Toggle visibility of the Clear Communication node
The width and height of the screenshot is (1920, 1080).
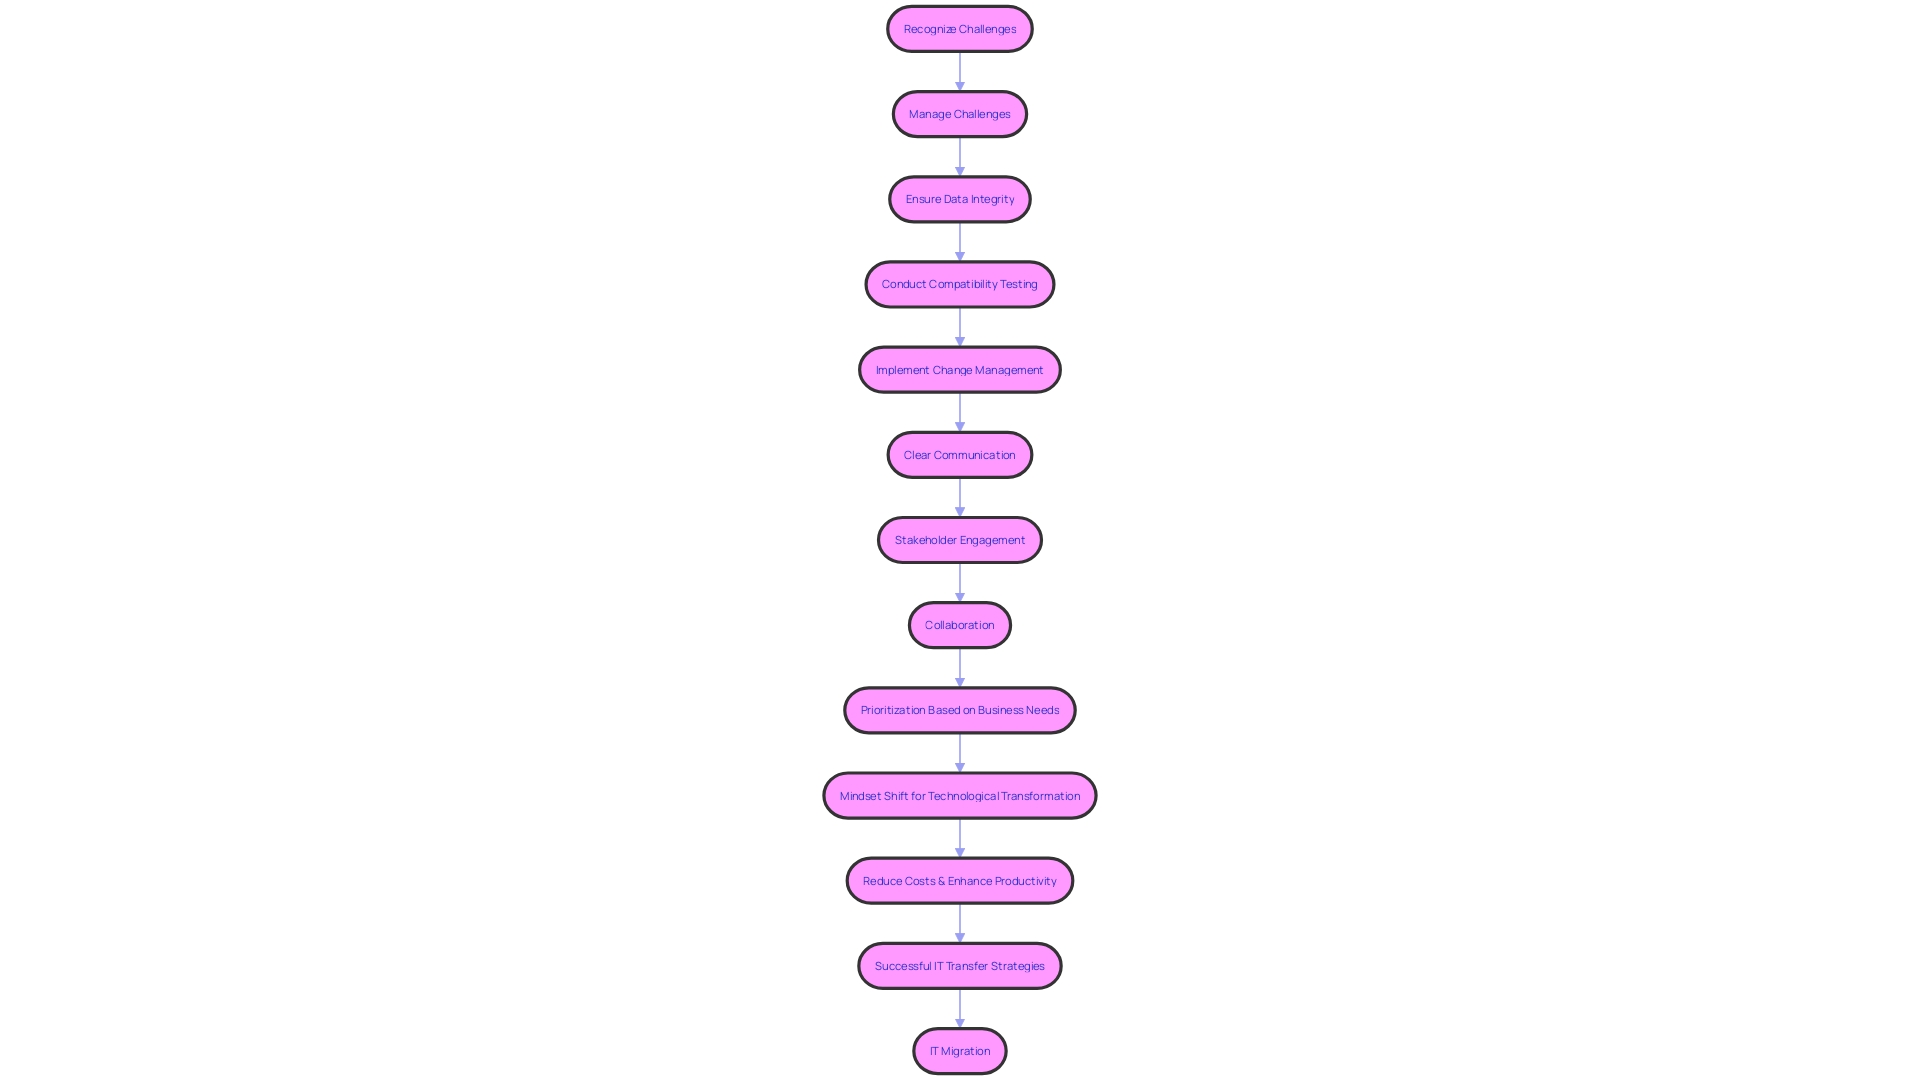pyautogui.click(x=959, y=454)
